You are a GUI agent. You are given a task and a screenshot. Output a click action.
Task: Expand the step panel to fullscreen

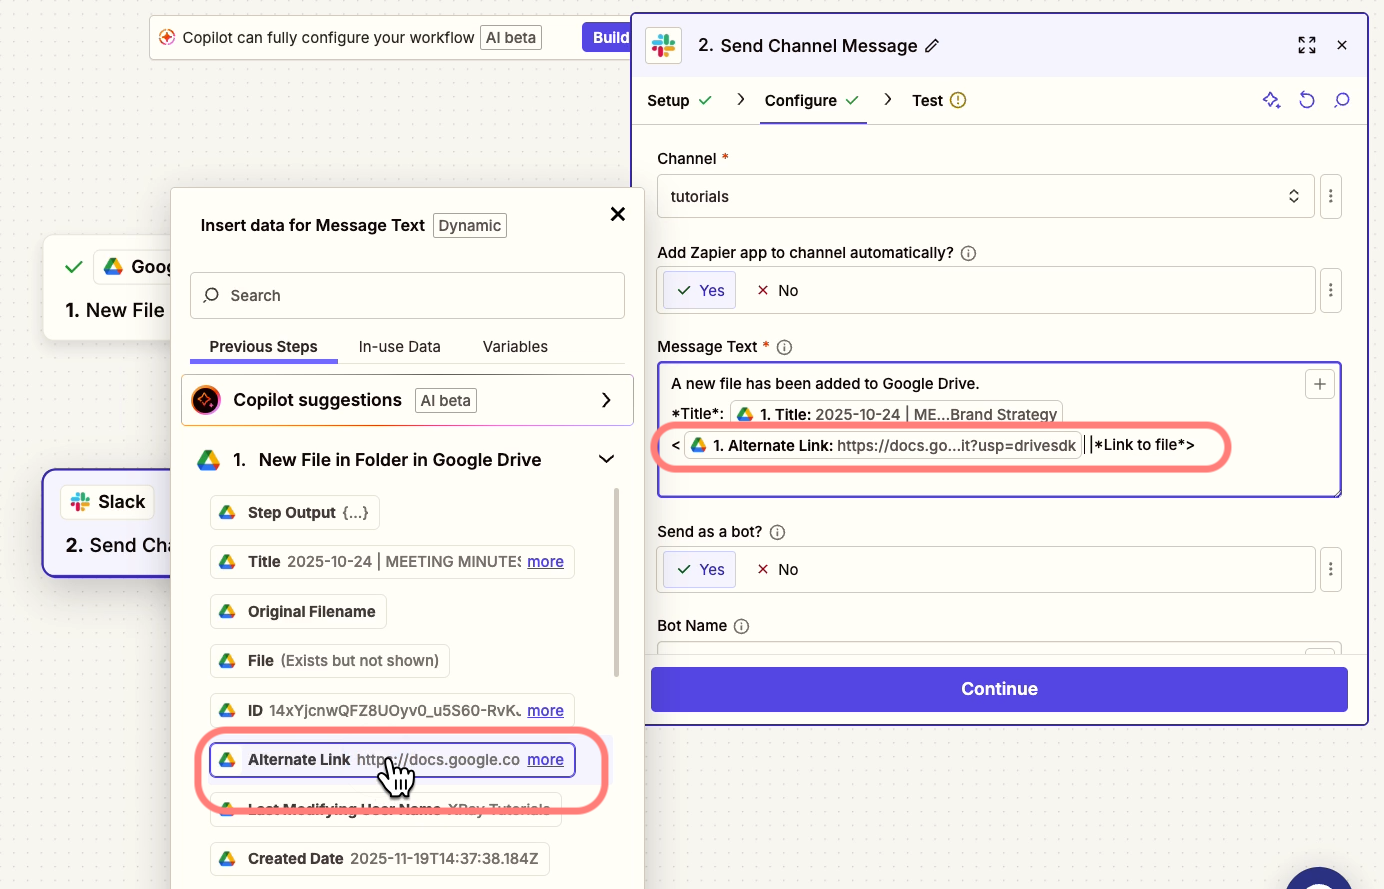pyautogui.click(x=1307, y=45)
